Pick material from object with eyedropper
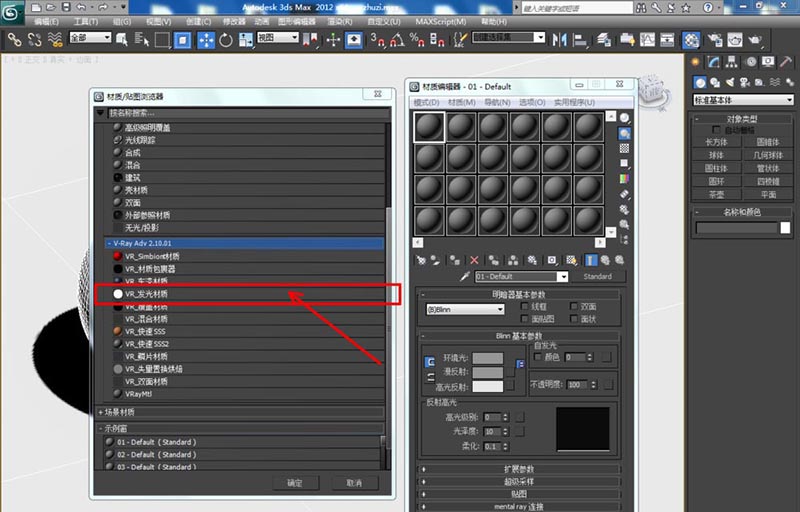 point(465,276)
